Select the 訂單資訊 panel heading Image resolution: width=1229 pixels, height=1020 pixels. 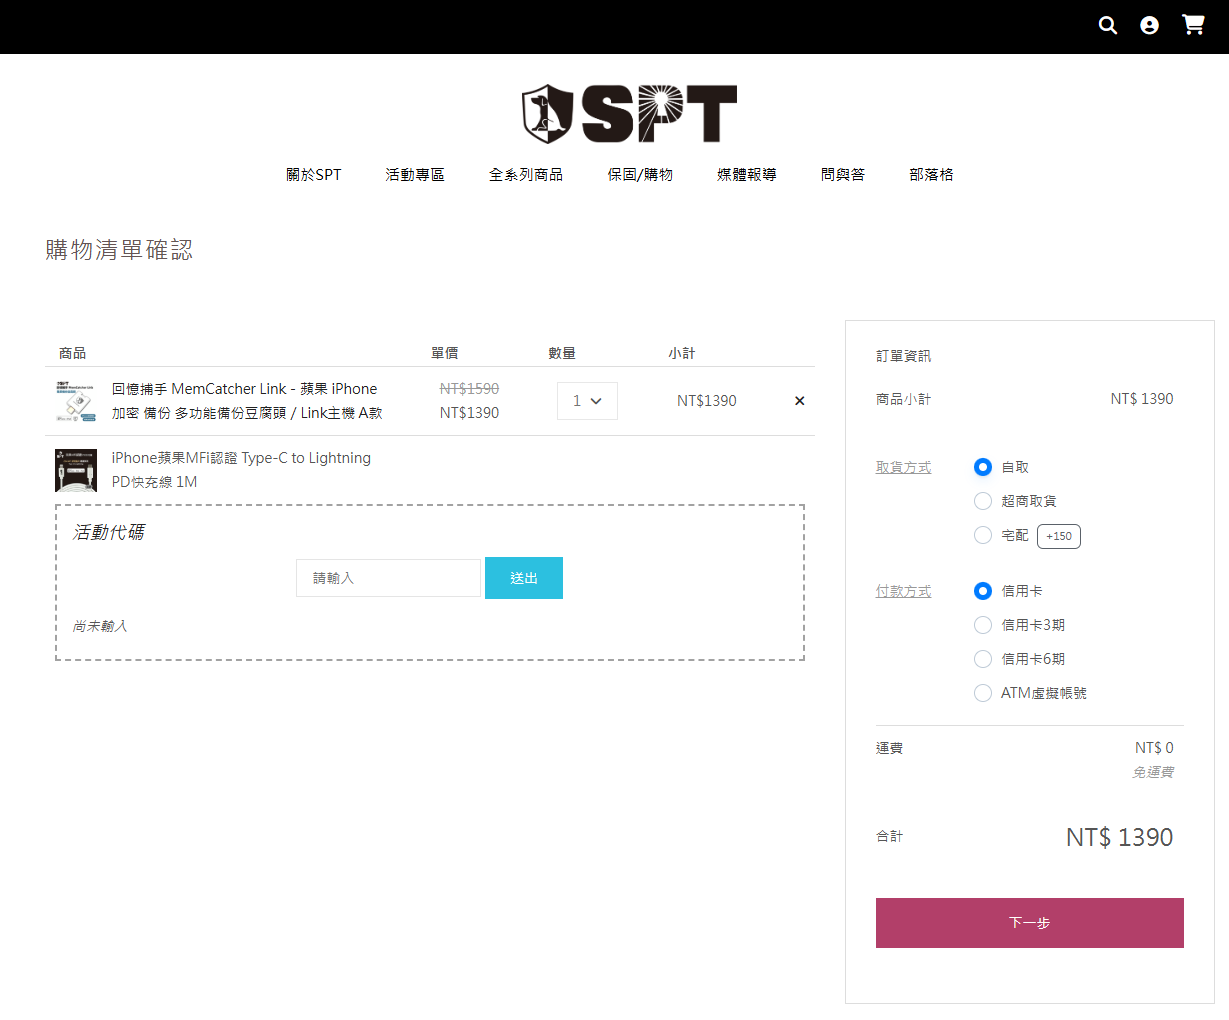[x=903, y=356]
